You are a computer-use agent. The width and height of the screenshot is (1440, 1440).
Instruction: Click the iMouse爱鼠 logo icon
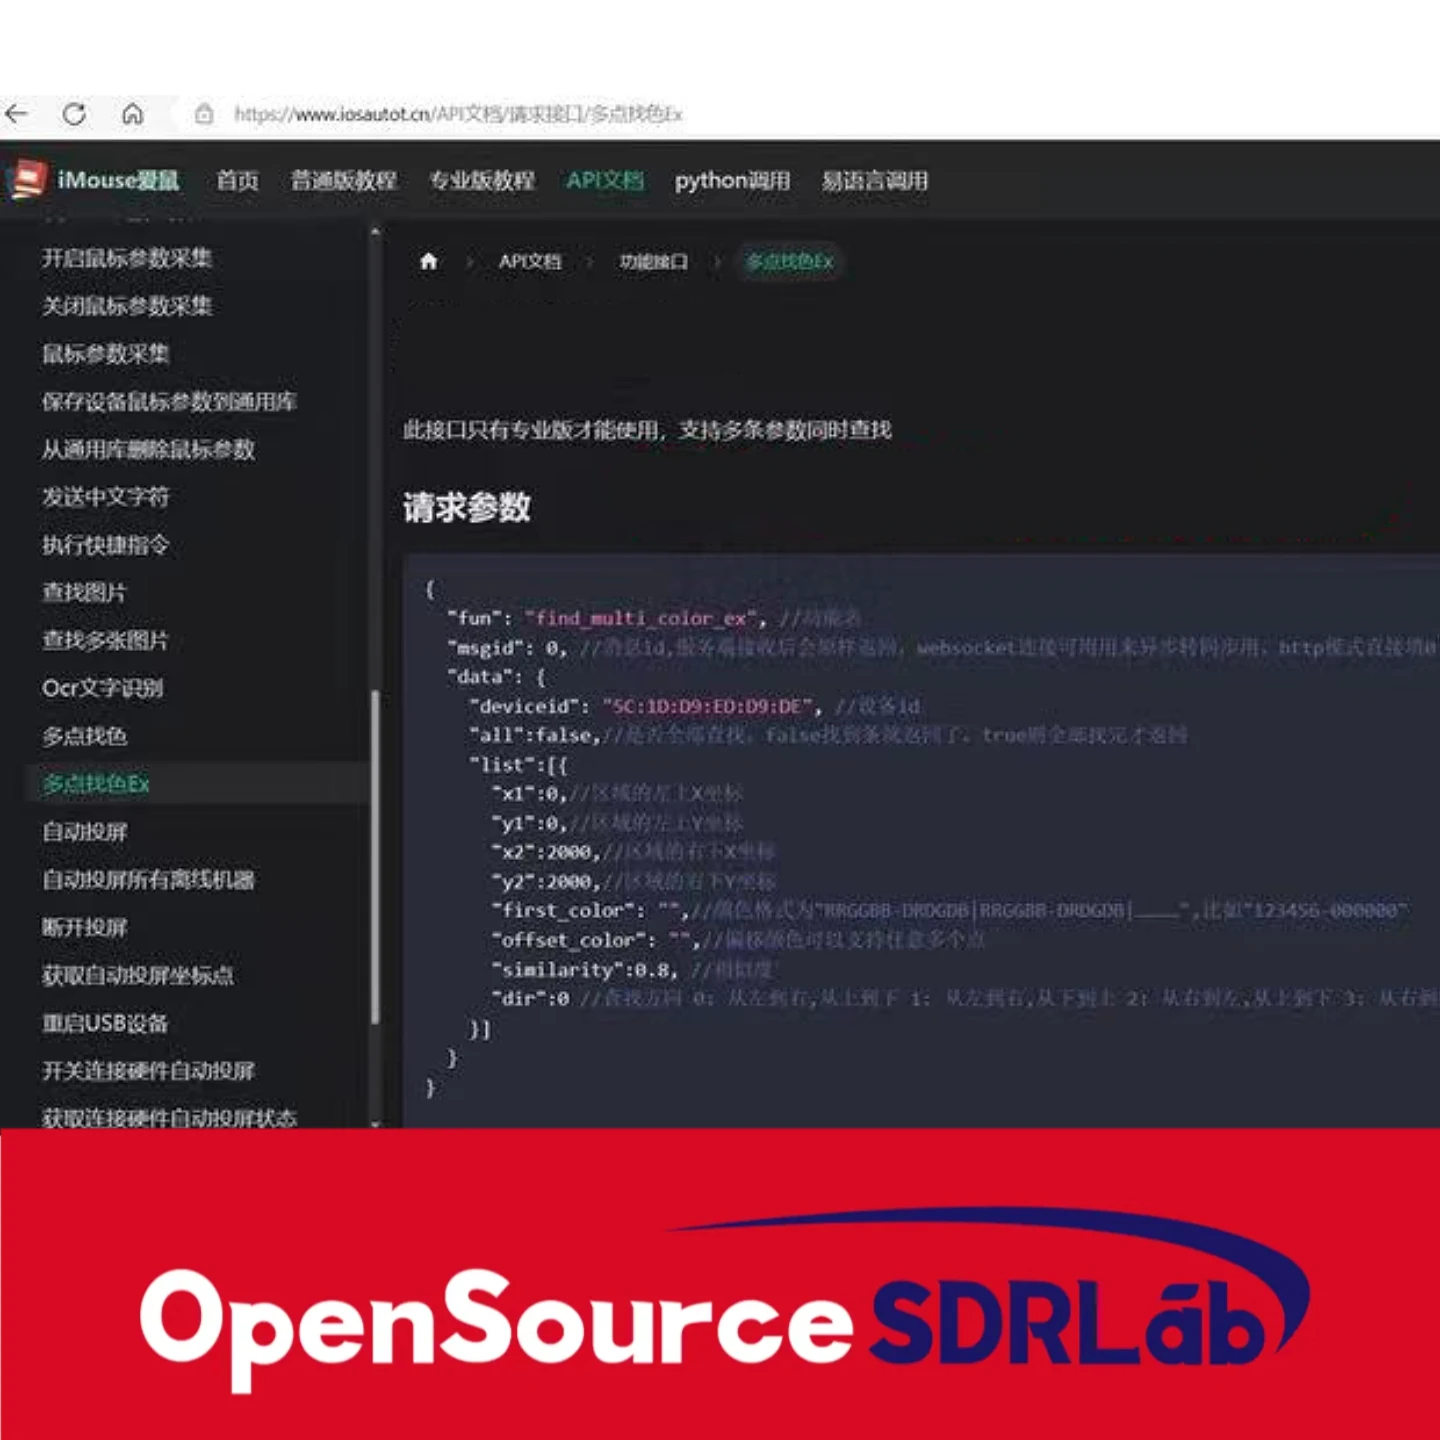pos(30,180)
